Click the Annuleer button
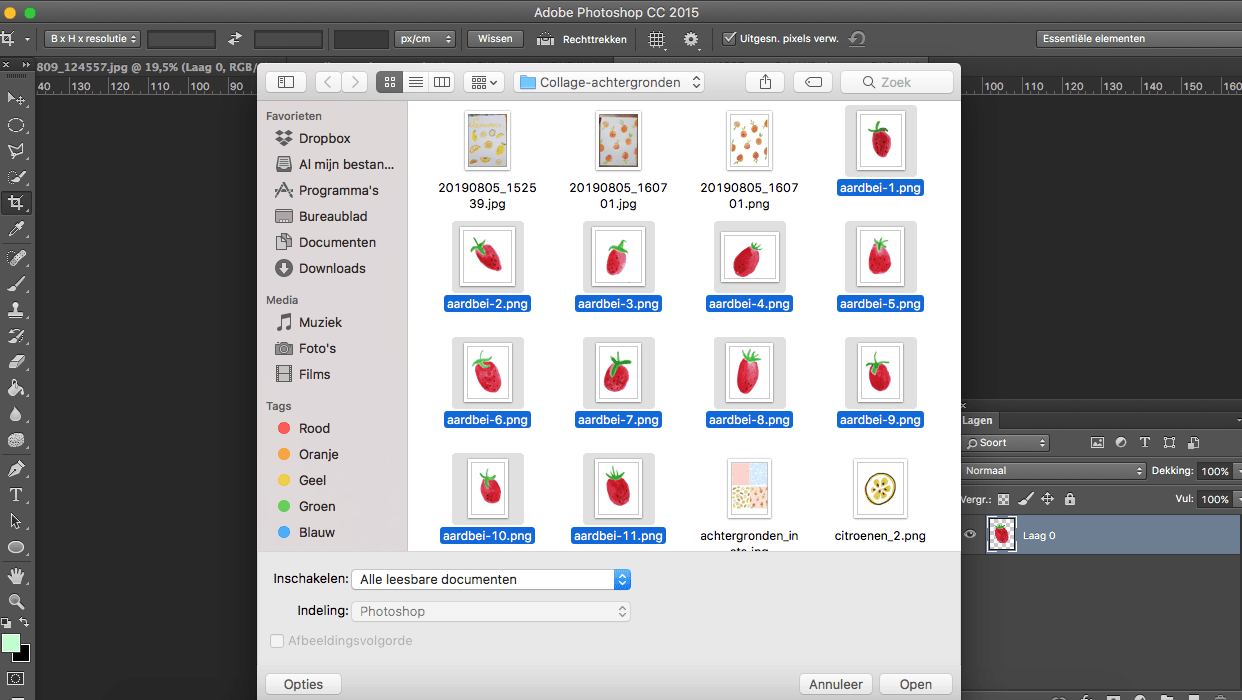Screen dimensions: 1242x700 click(x=835, y=685)
